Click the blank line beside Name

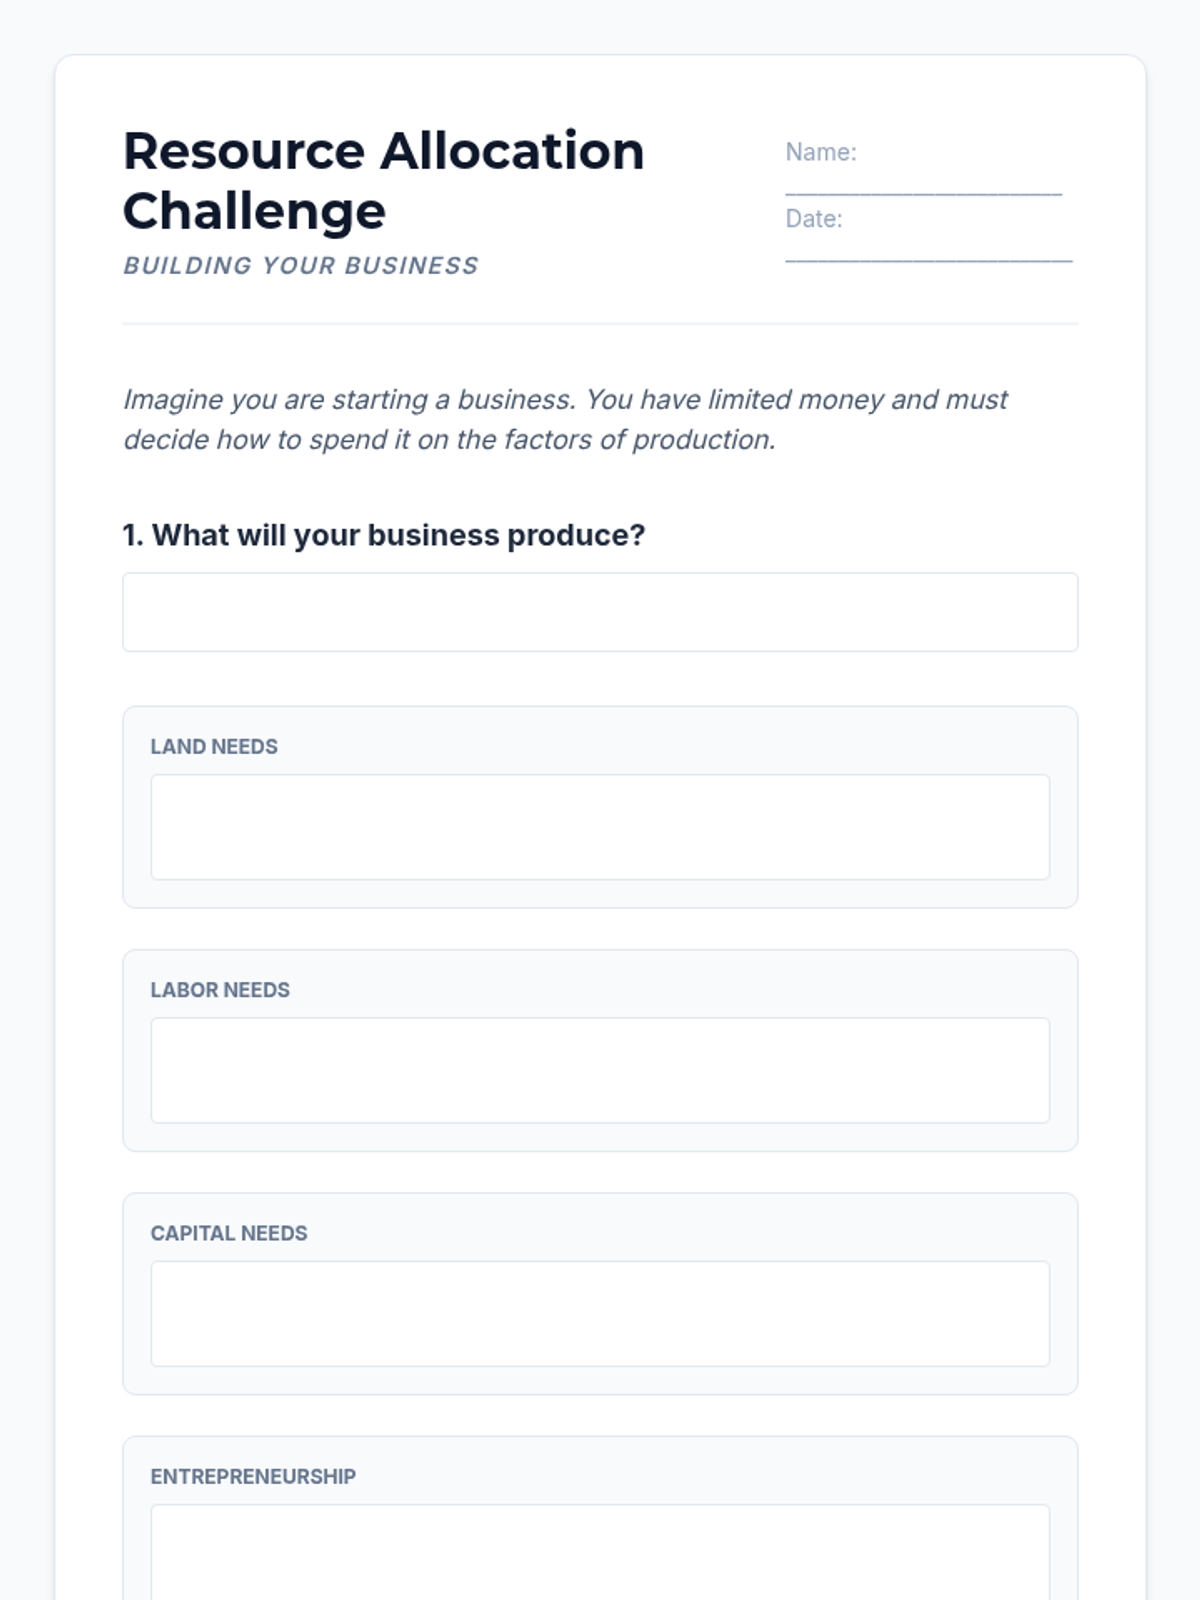pos(923,186)
